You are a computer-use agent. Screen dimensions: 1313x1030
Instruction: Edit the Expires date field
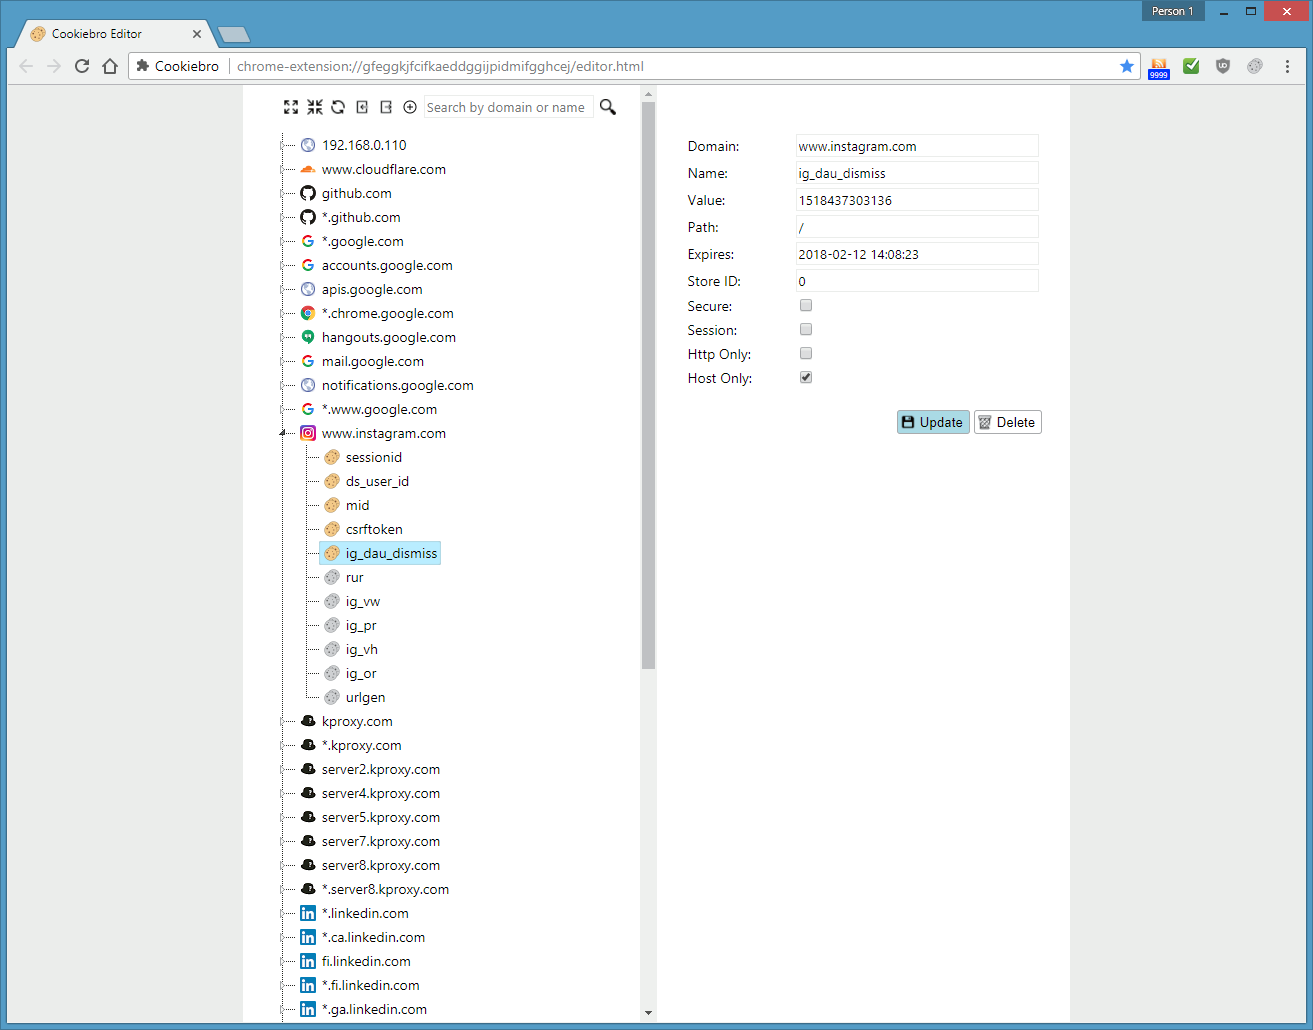click(x=917, y=254)
